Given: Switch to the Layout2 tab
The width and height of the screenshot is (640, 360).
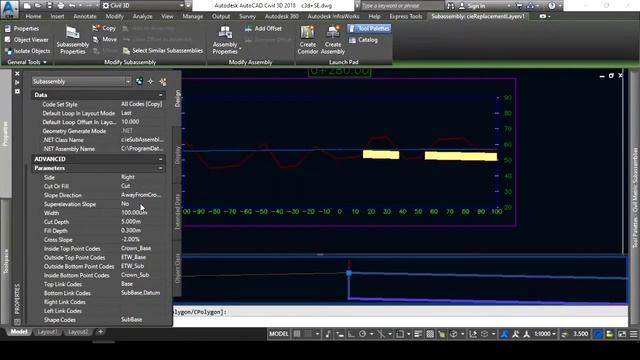Looking at the screenshot, I should point(78,332).
